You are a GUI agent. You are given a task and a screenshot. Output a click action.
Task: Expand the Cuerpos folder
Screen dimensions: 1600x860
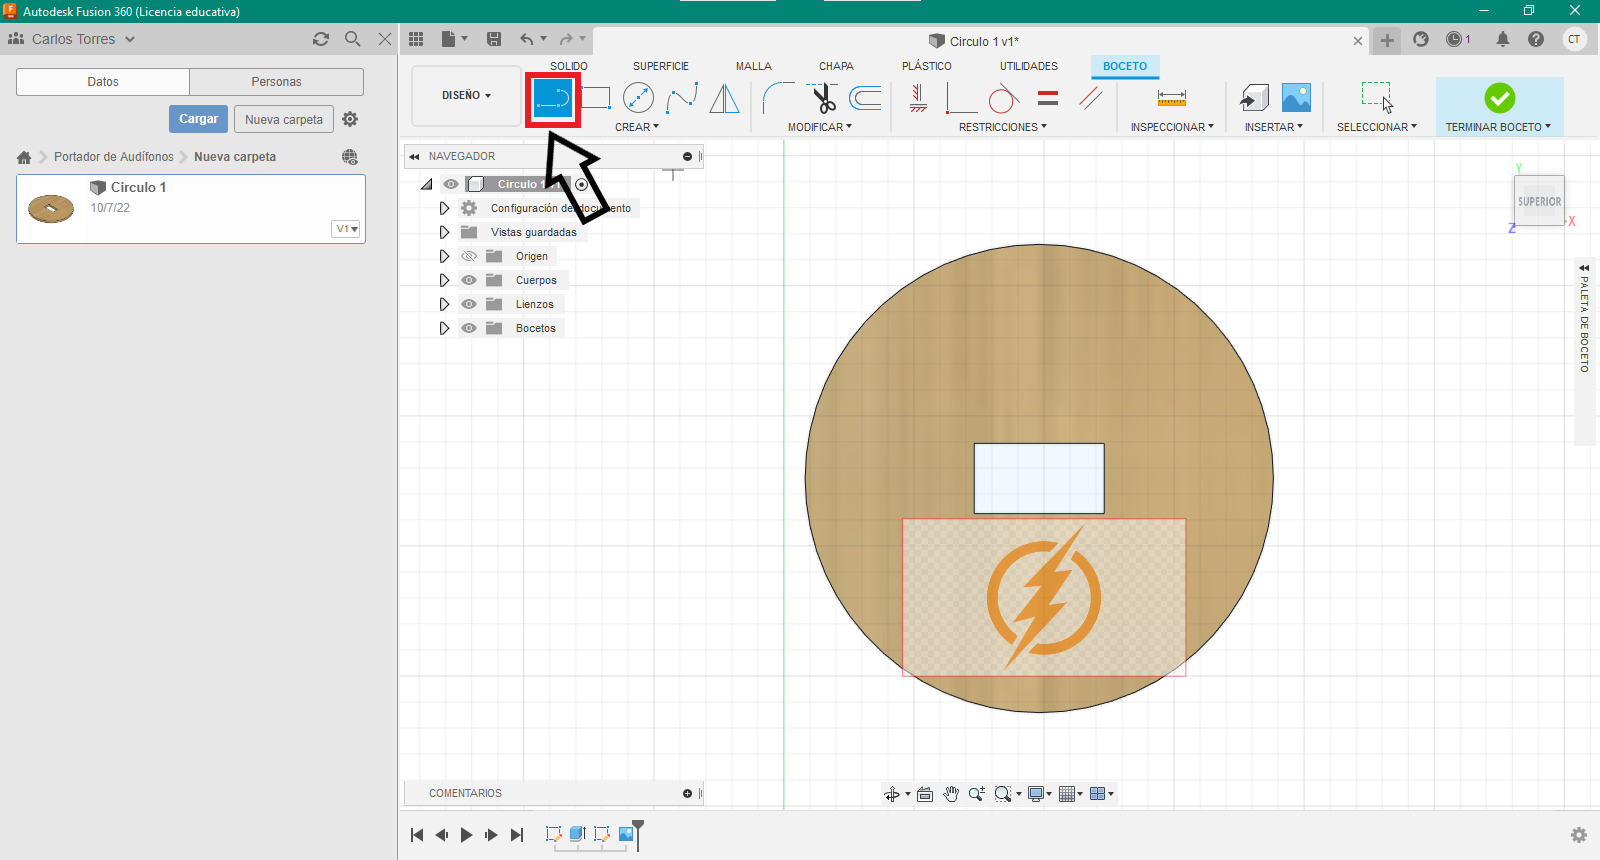444,280
